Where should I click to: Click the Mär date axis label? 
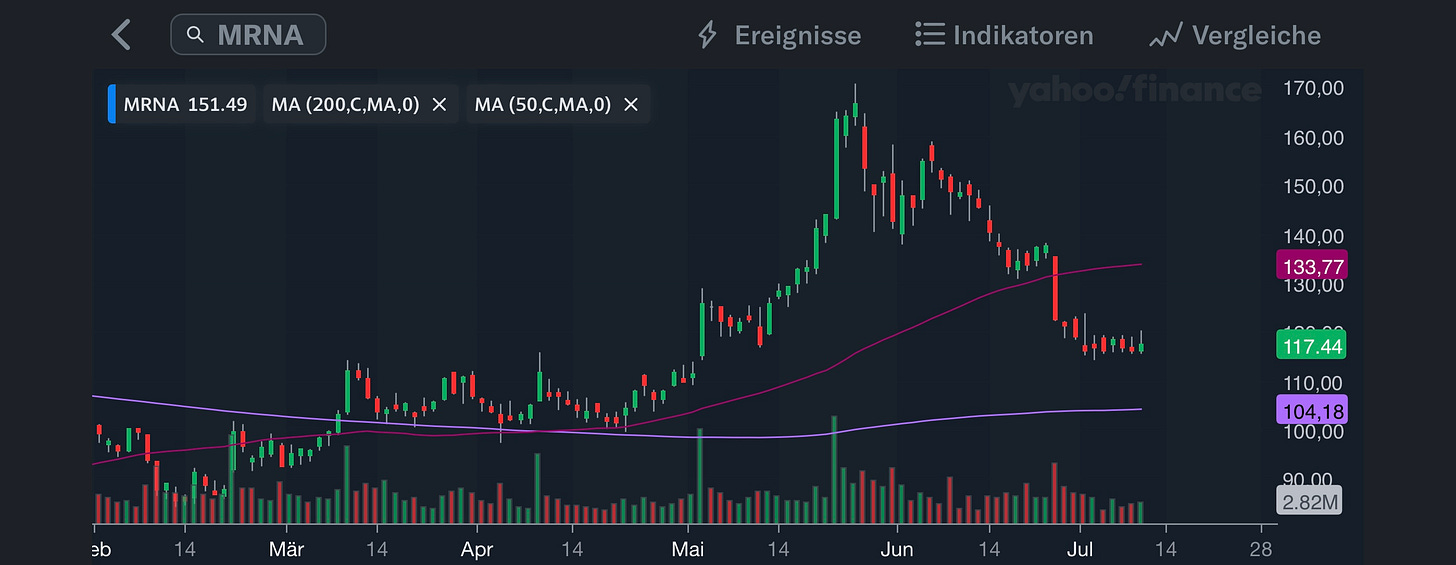[287, 549]
